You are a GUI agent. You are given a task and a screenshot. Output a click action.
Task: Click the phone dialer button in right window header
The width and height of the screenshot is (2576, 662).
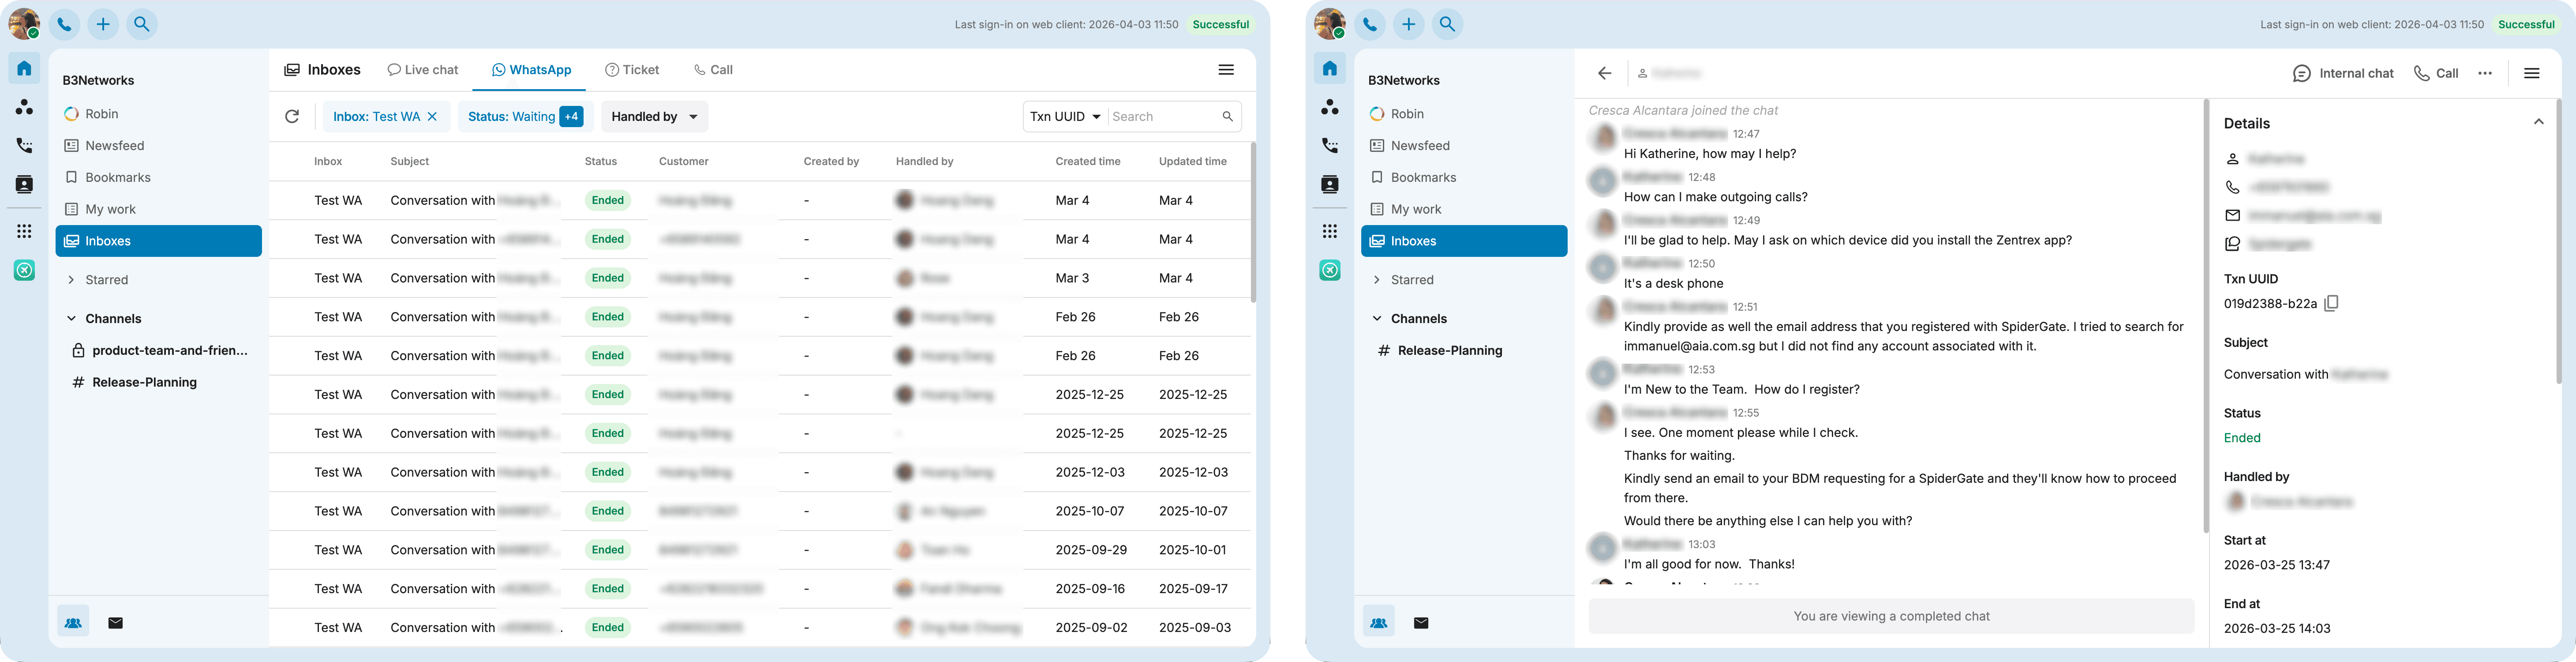1370,24
